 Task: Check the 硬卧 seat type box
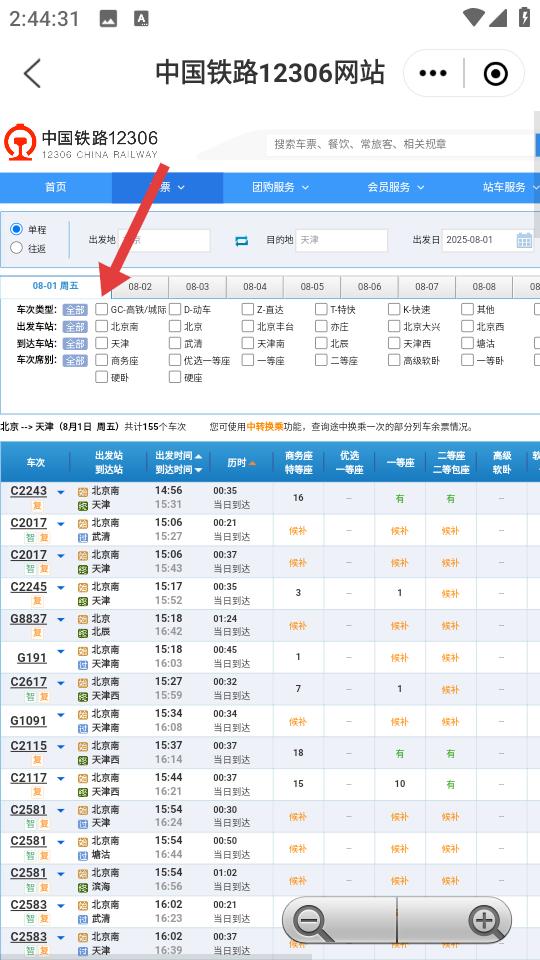click(x=101, y=377)
